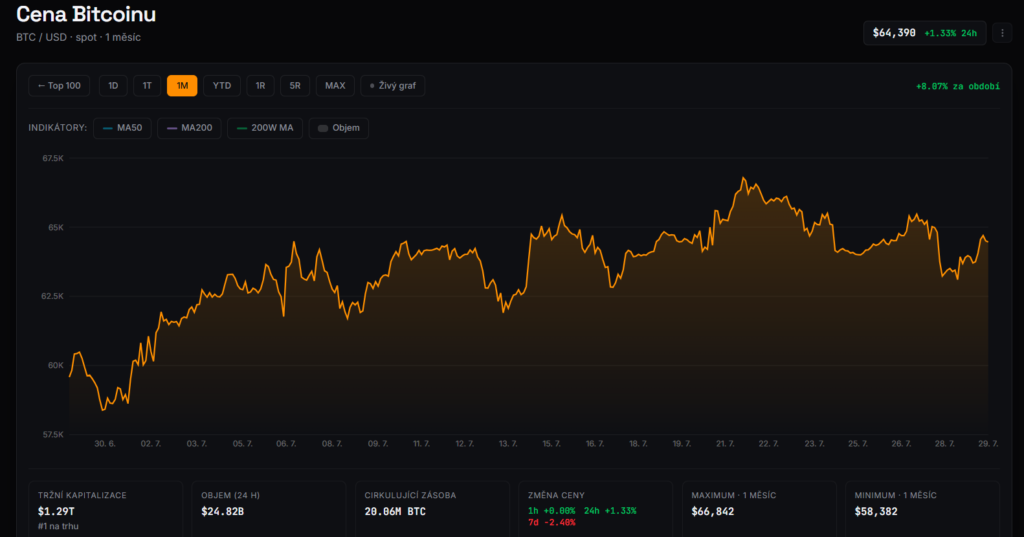Viewport: 1024px width, 537px height.
Task: Click the 21. 7. date label
Action: [x=725, y=444]
